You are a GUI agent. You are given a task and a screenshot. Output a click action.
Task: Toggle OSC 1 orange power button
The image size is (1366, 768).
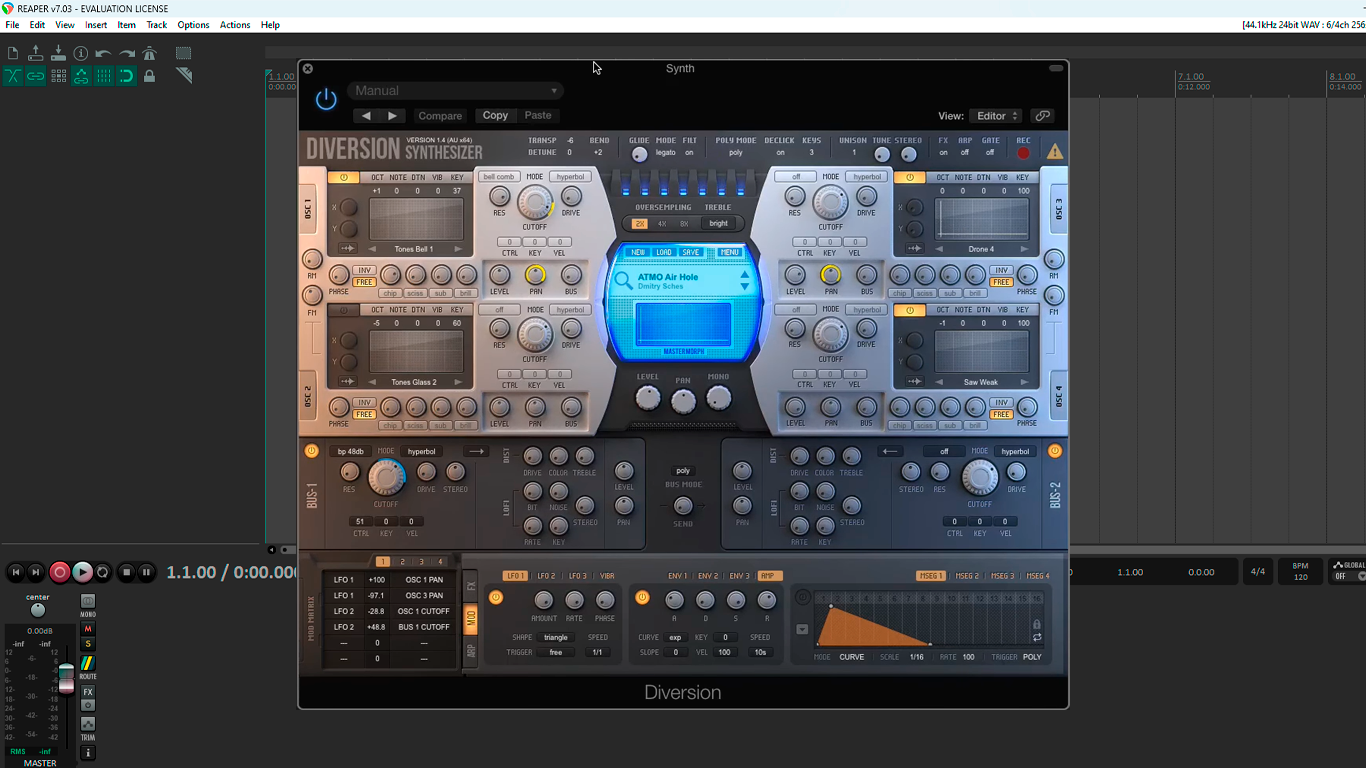(x=343, y=177)
